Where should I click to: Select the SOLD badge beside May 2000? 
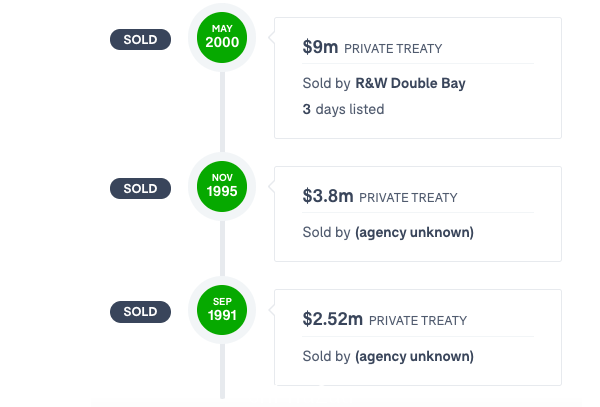click(140, 39)
